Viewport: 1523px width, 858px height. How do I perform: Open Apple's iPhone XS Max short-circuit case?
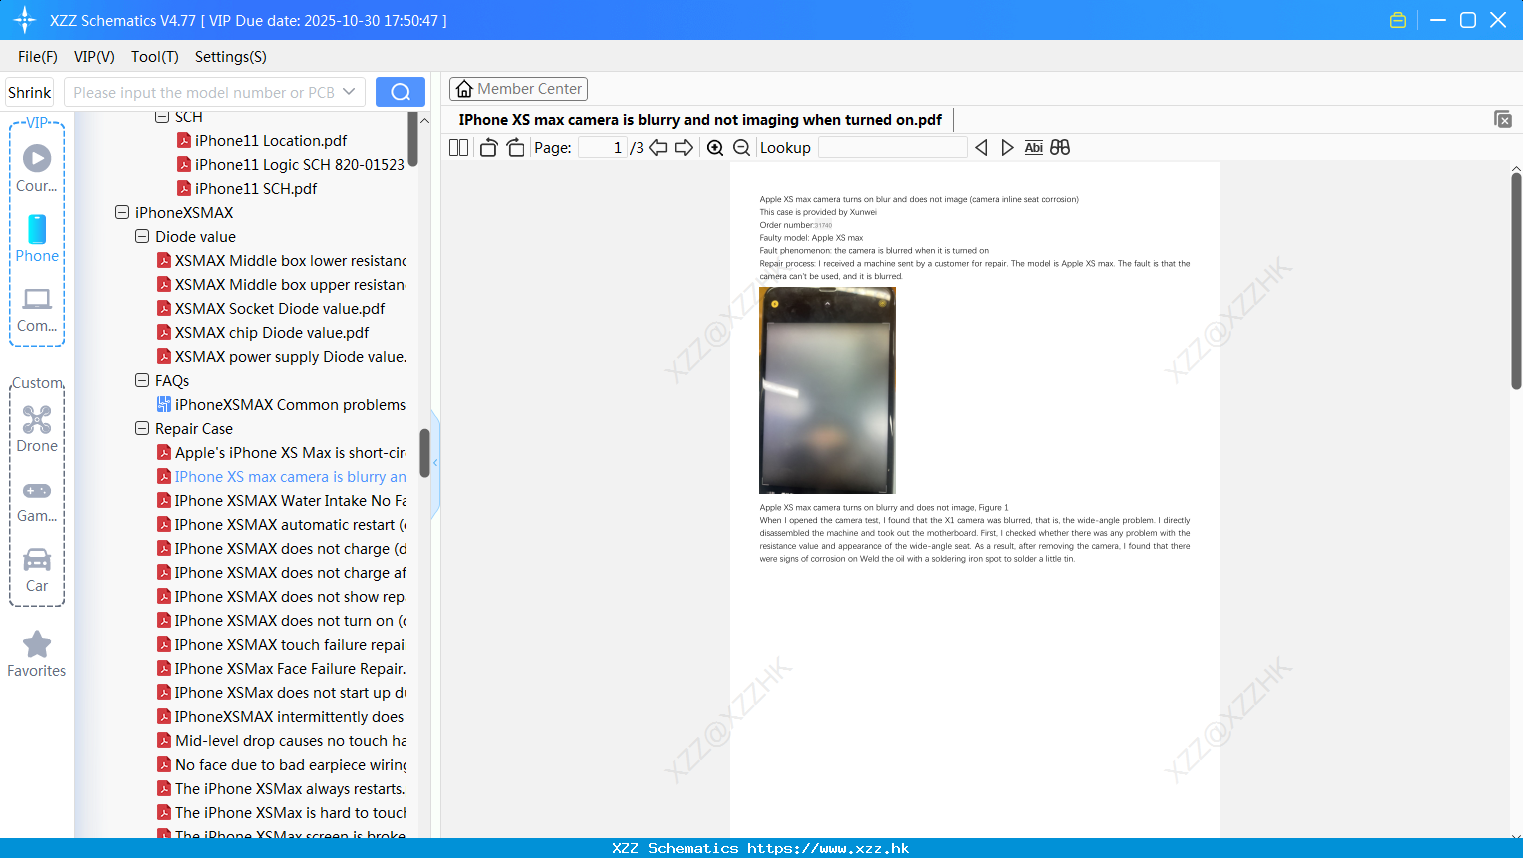click(281, 452)
